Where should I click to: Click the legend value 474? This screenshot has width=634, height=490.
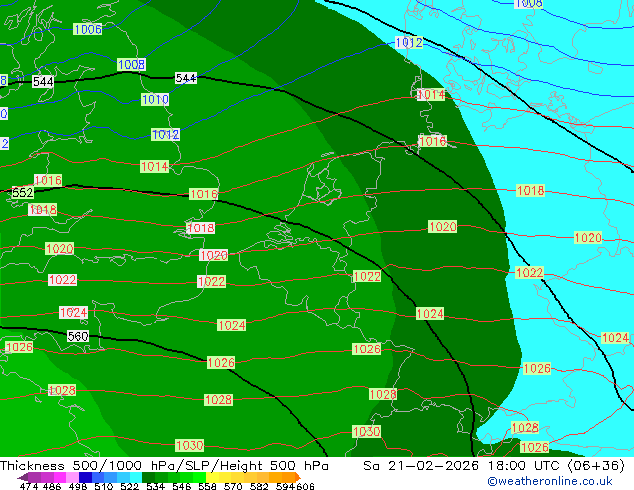coord(29,486)
